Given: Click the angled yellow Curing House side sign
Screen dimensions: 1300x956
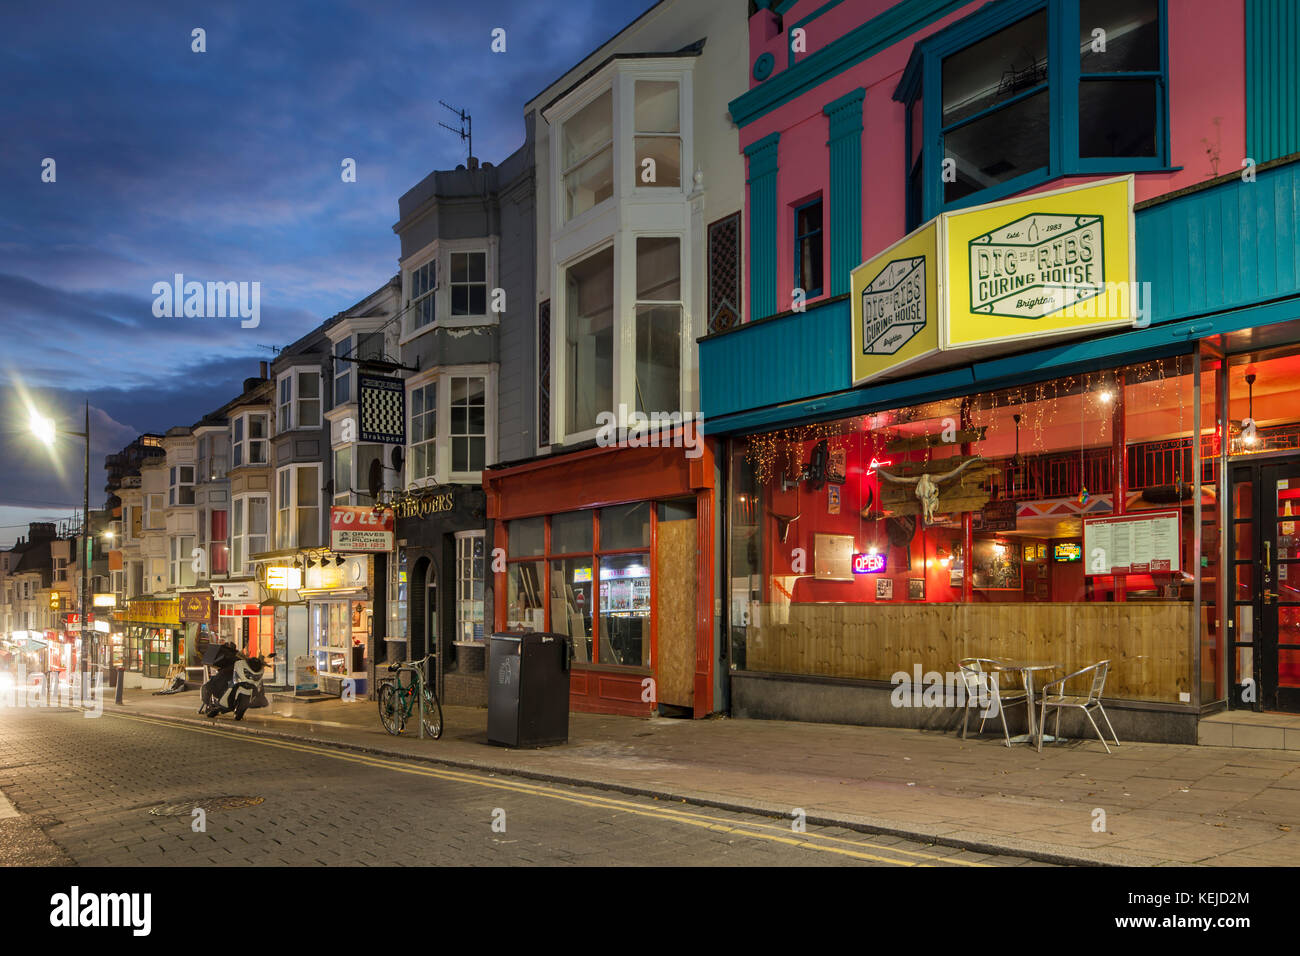Looking at the screenshot, I should point(896,303).
